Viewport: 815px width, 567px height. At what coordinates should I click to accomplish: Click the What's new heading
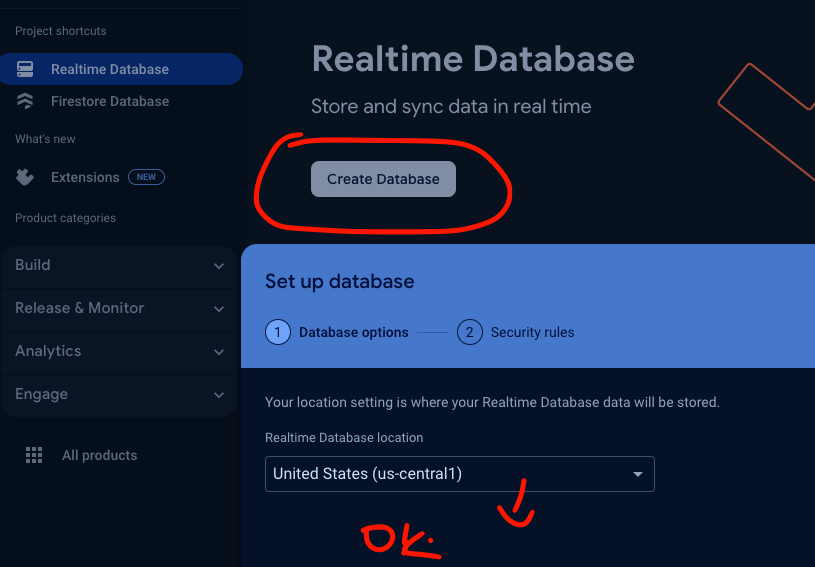[x=45, y=139]
